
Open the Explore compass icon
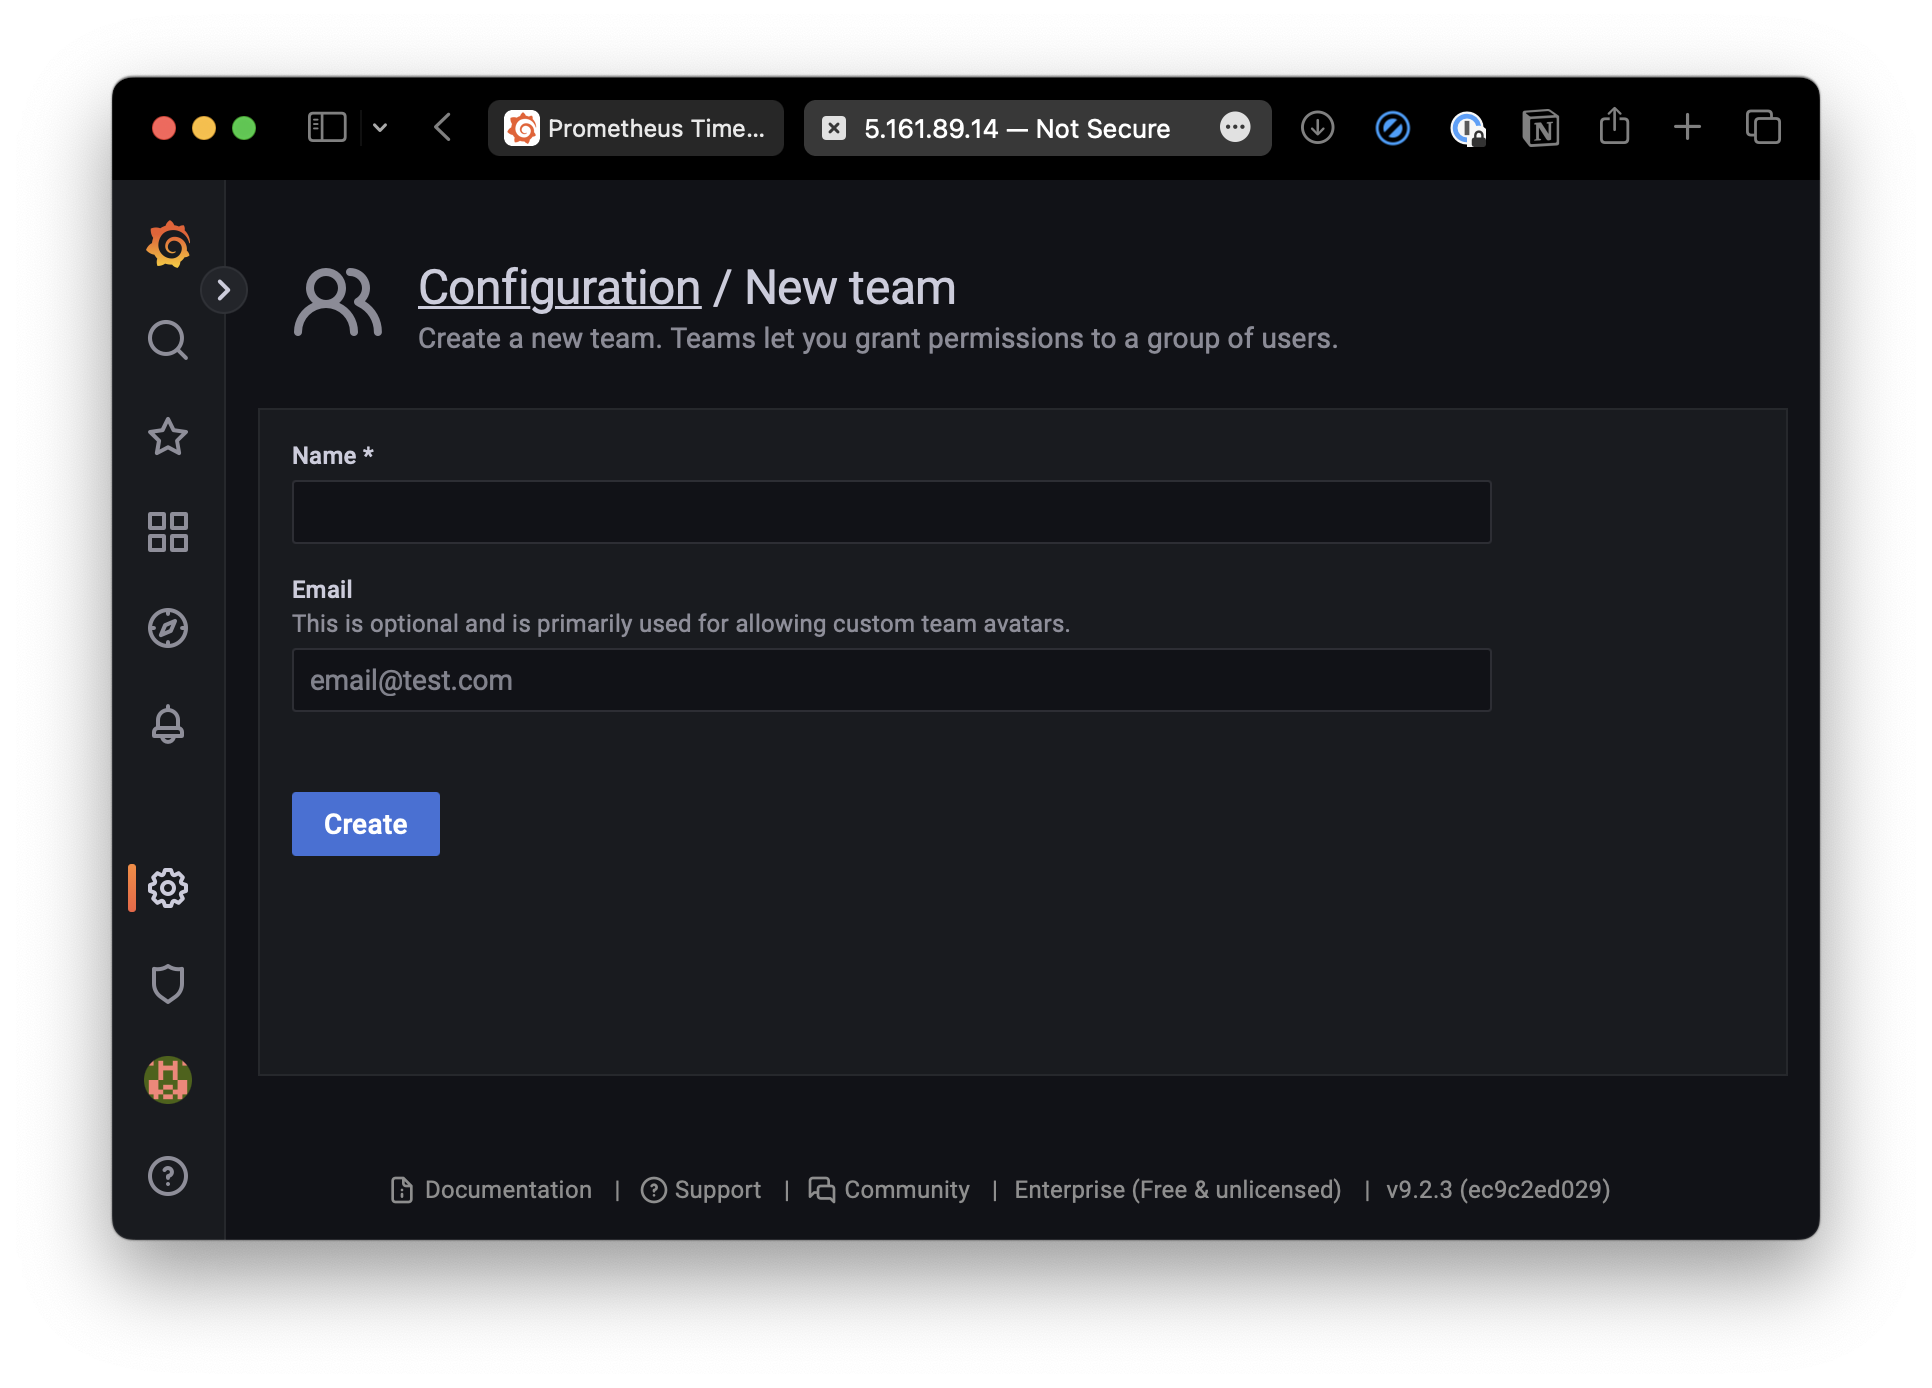(168, 628)
